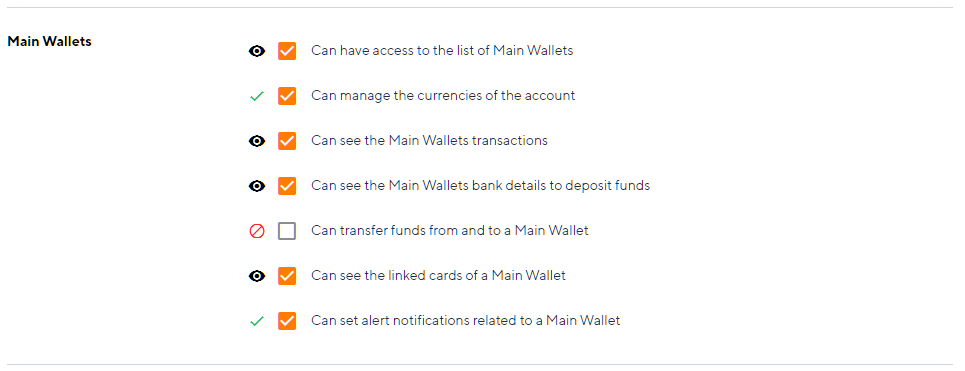Image resolution: width=965 pixels, height=371 pixels.
Task: Click the eye icon beside Main Wallets list access
Action: pyautogui.click(x=257, y=51)
